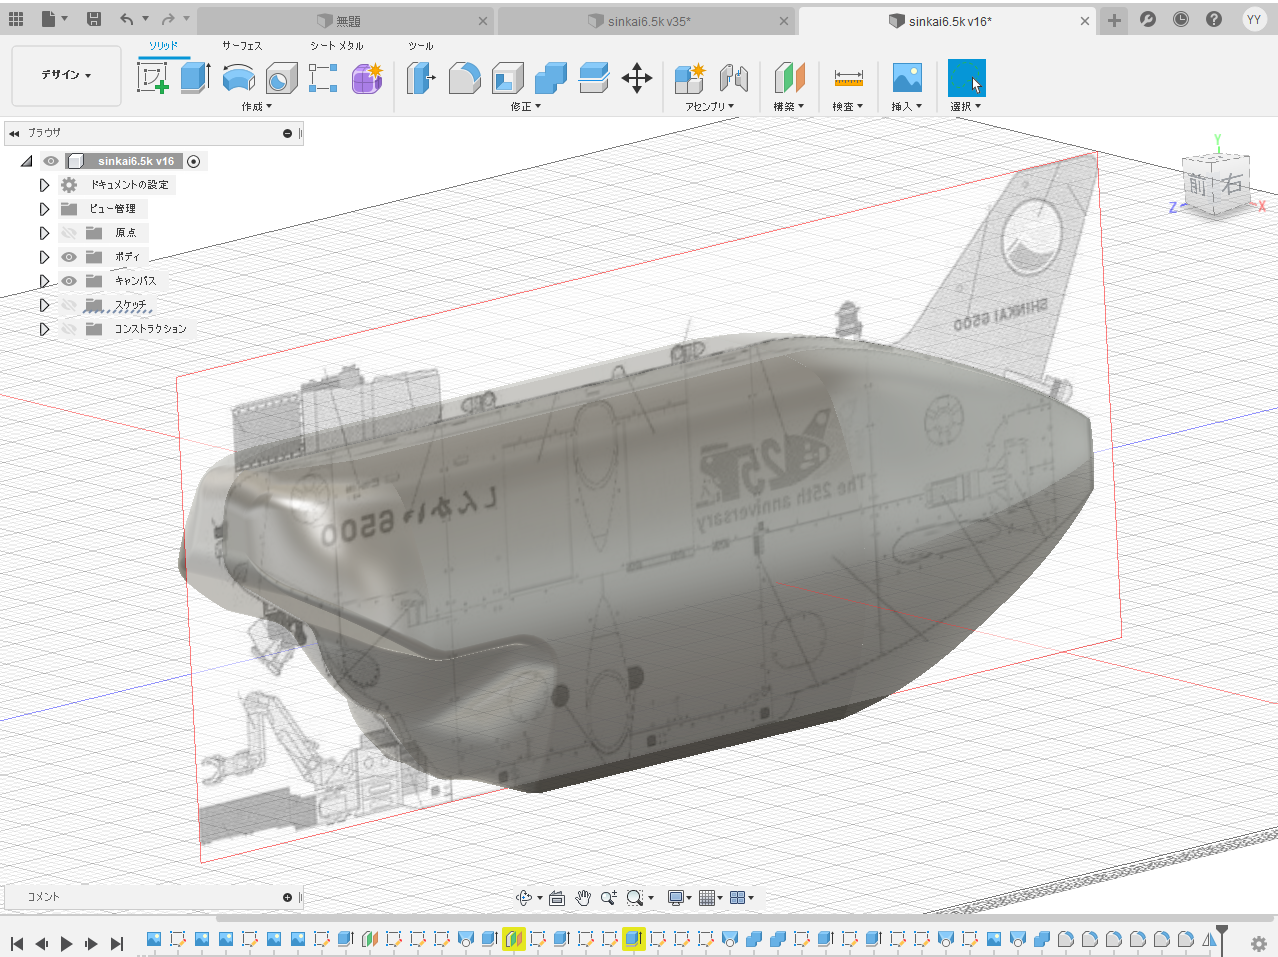Expand the ボディ node

click(44, 257)
